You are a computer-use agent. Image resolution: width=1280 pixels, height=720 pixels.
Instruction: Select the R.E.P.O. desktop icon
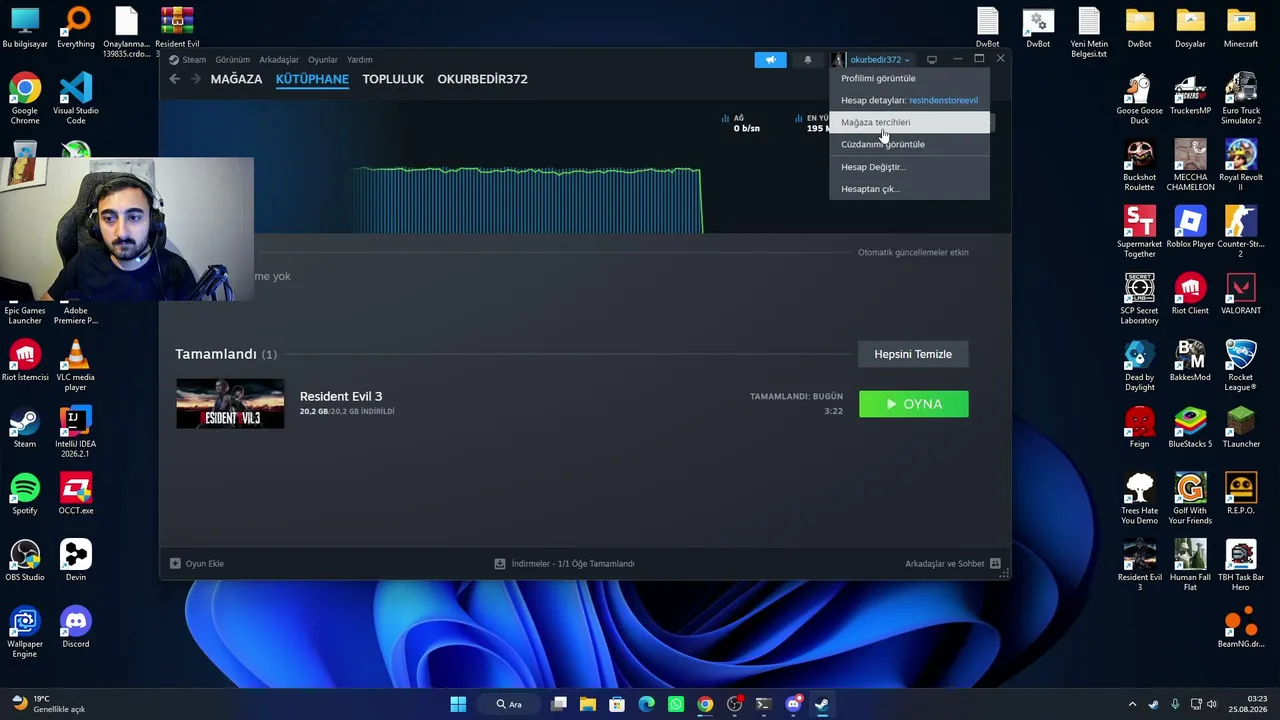pos(1241,496)
